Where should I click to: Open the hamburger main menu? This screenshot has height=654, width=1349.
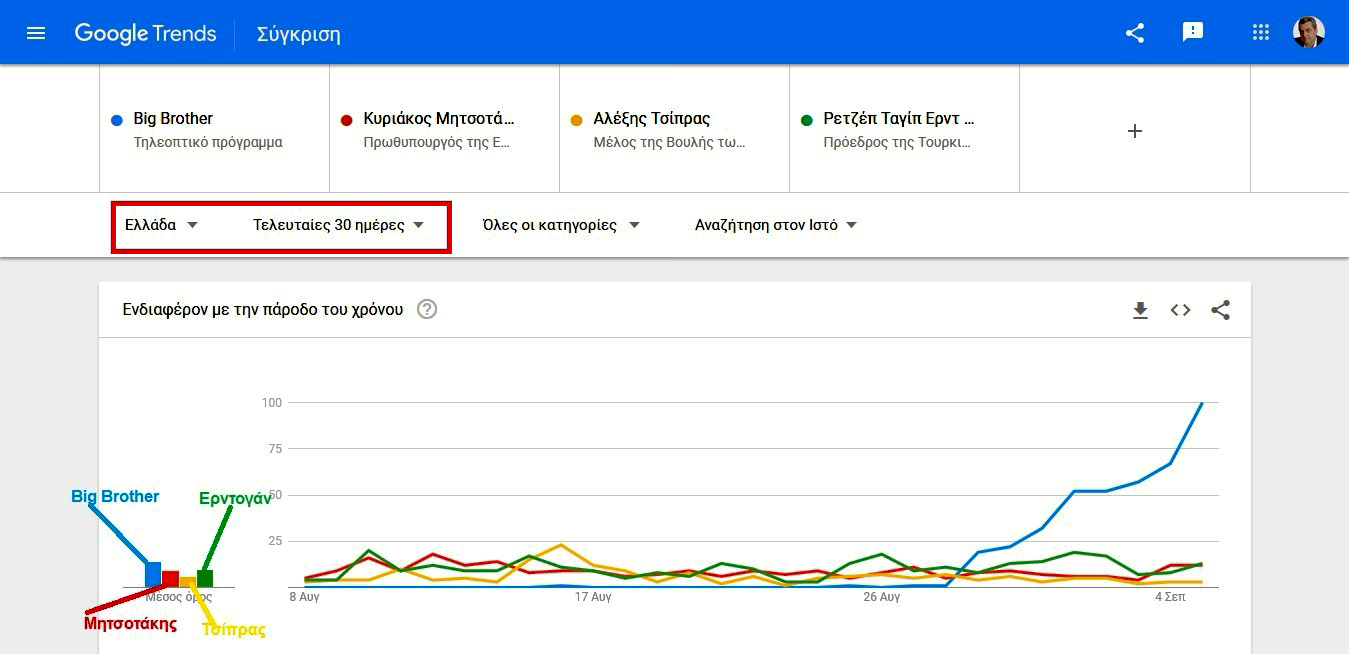coord(36,33)
